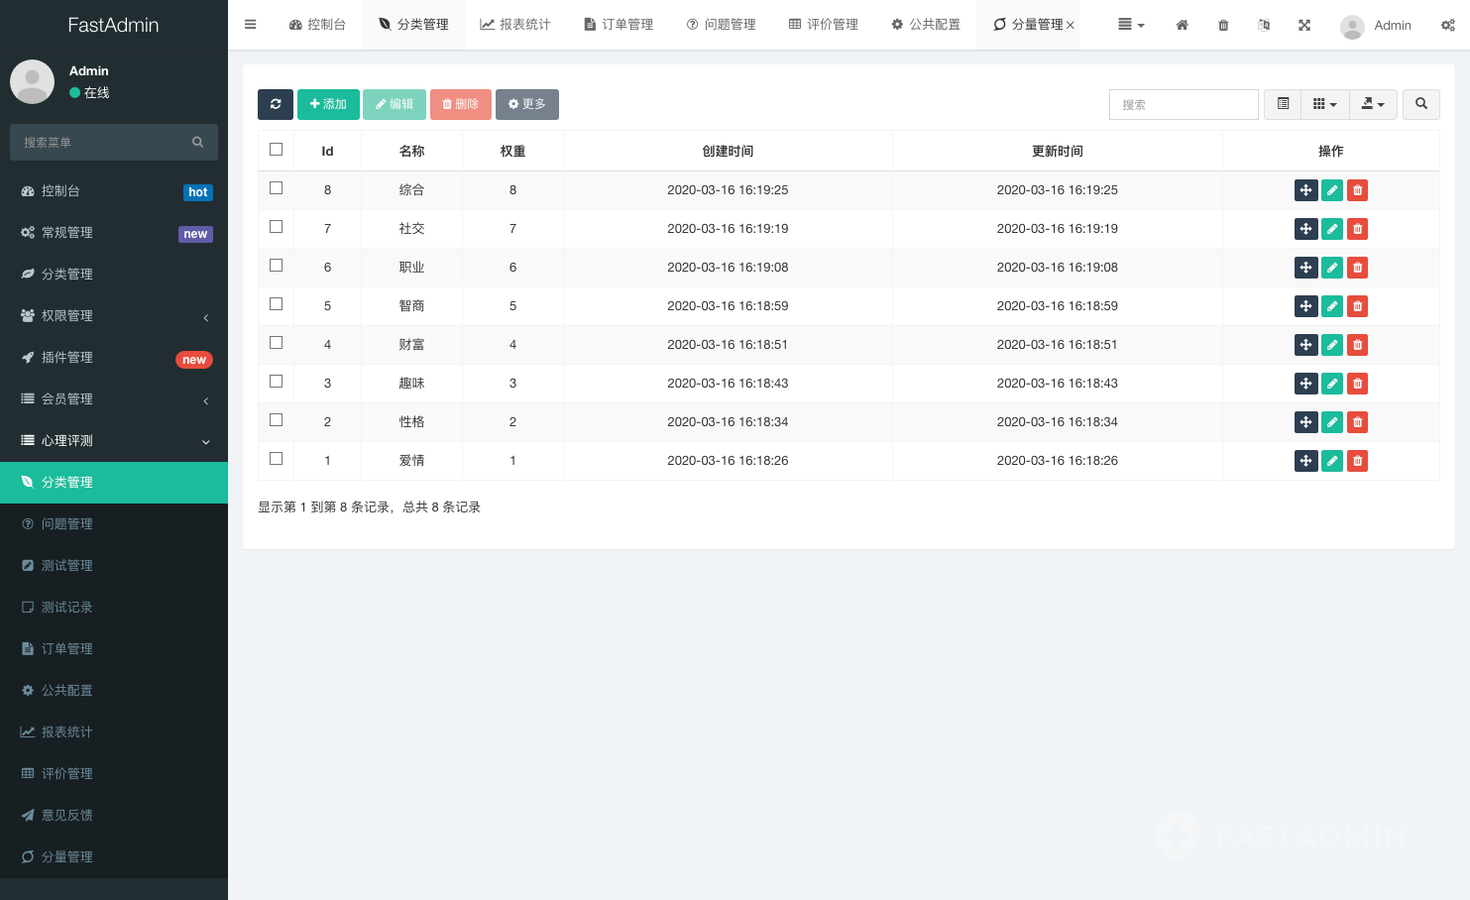
Task: Toggle fullscreen with the expand icon
Action: tap(1304, 25)
